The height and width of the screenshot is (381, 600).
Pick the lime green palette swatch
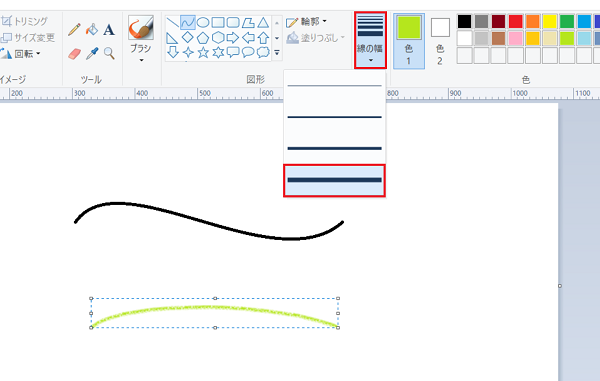tap(567, 38)
